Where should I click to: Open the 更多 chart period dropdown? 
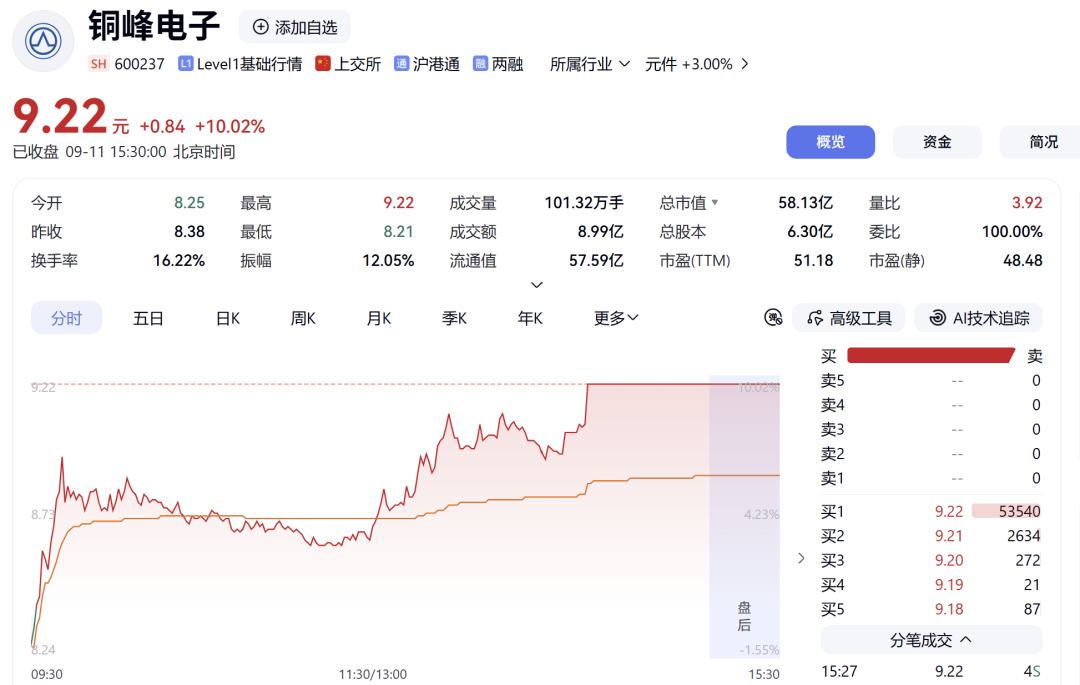[x=616, y=318]
